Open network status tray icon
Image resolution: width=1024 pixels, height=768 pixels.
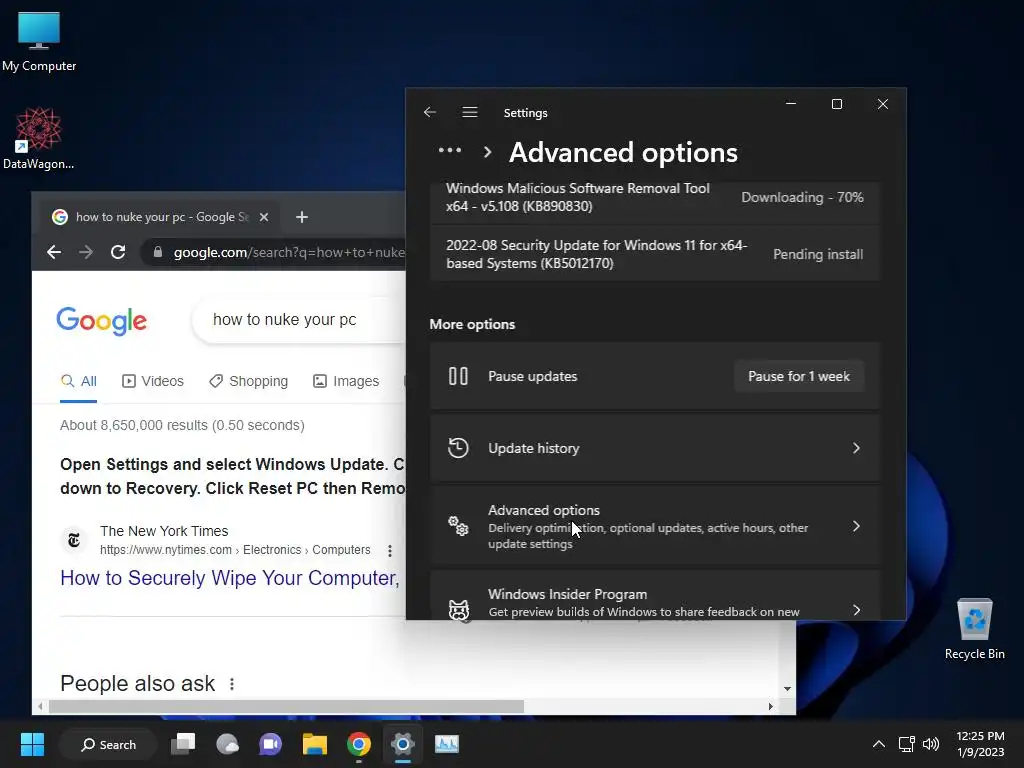click(906, 744)
